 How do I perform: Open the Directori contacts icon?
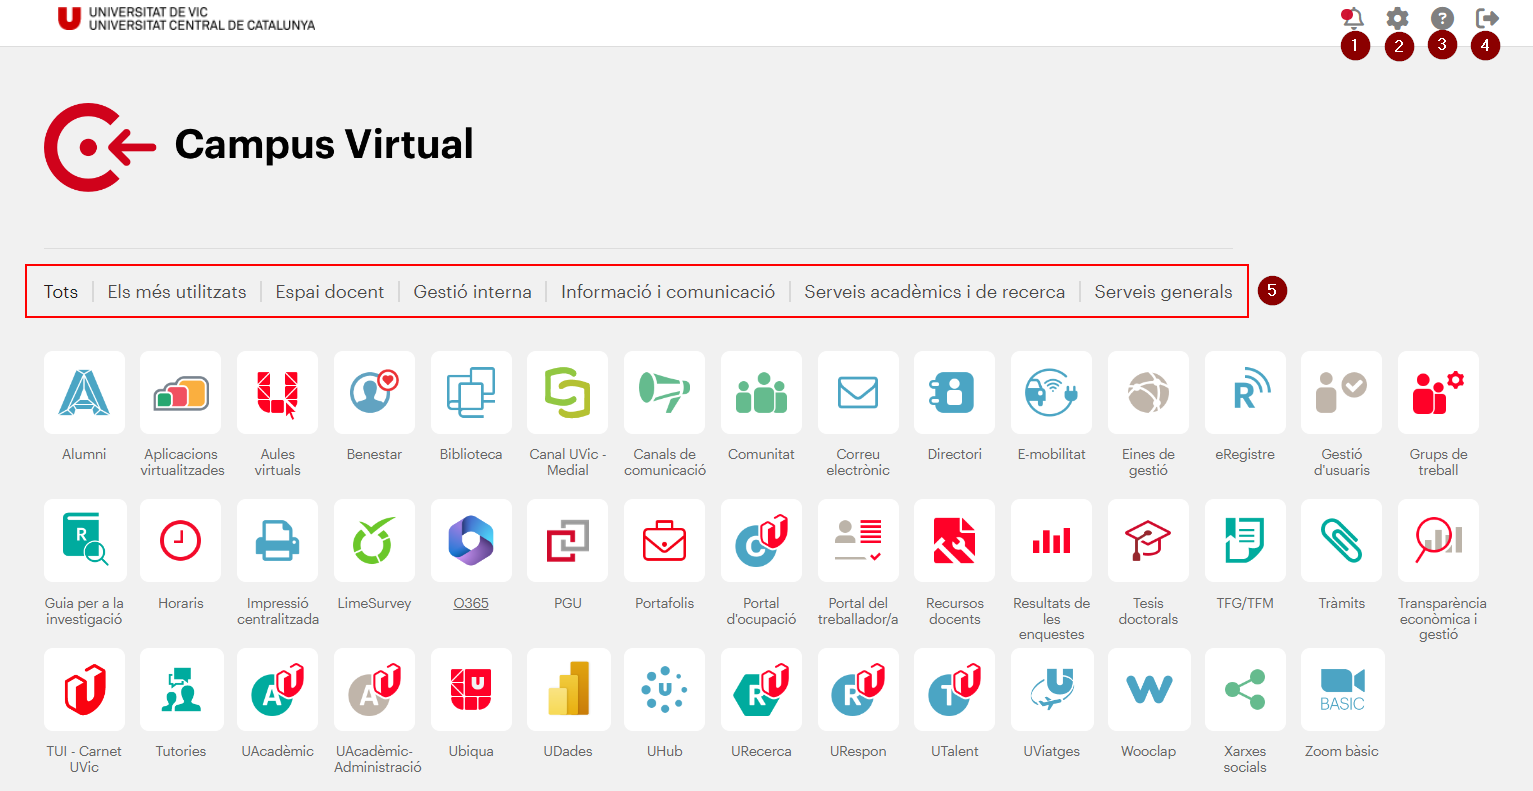point(955,392)
